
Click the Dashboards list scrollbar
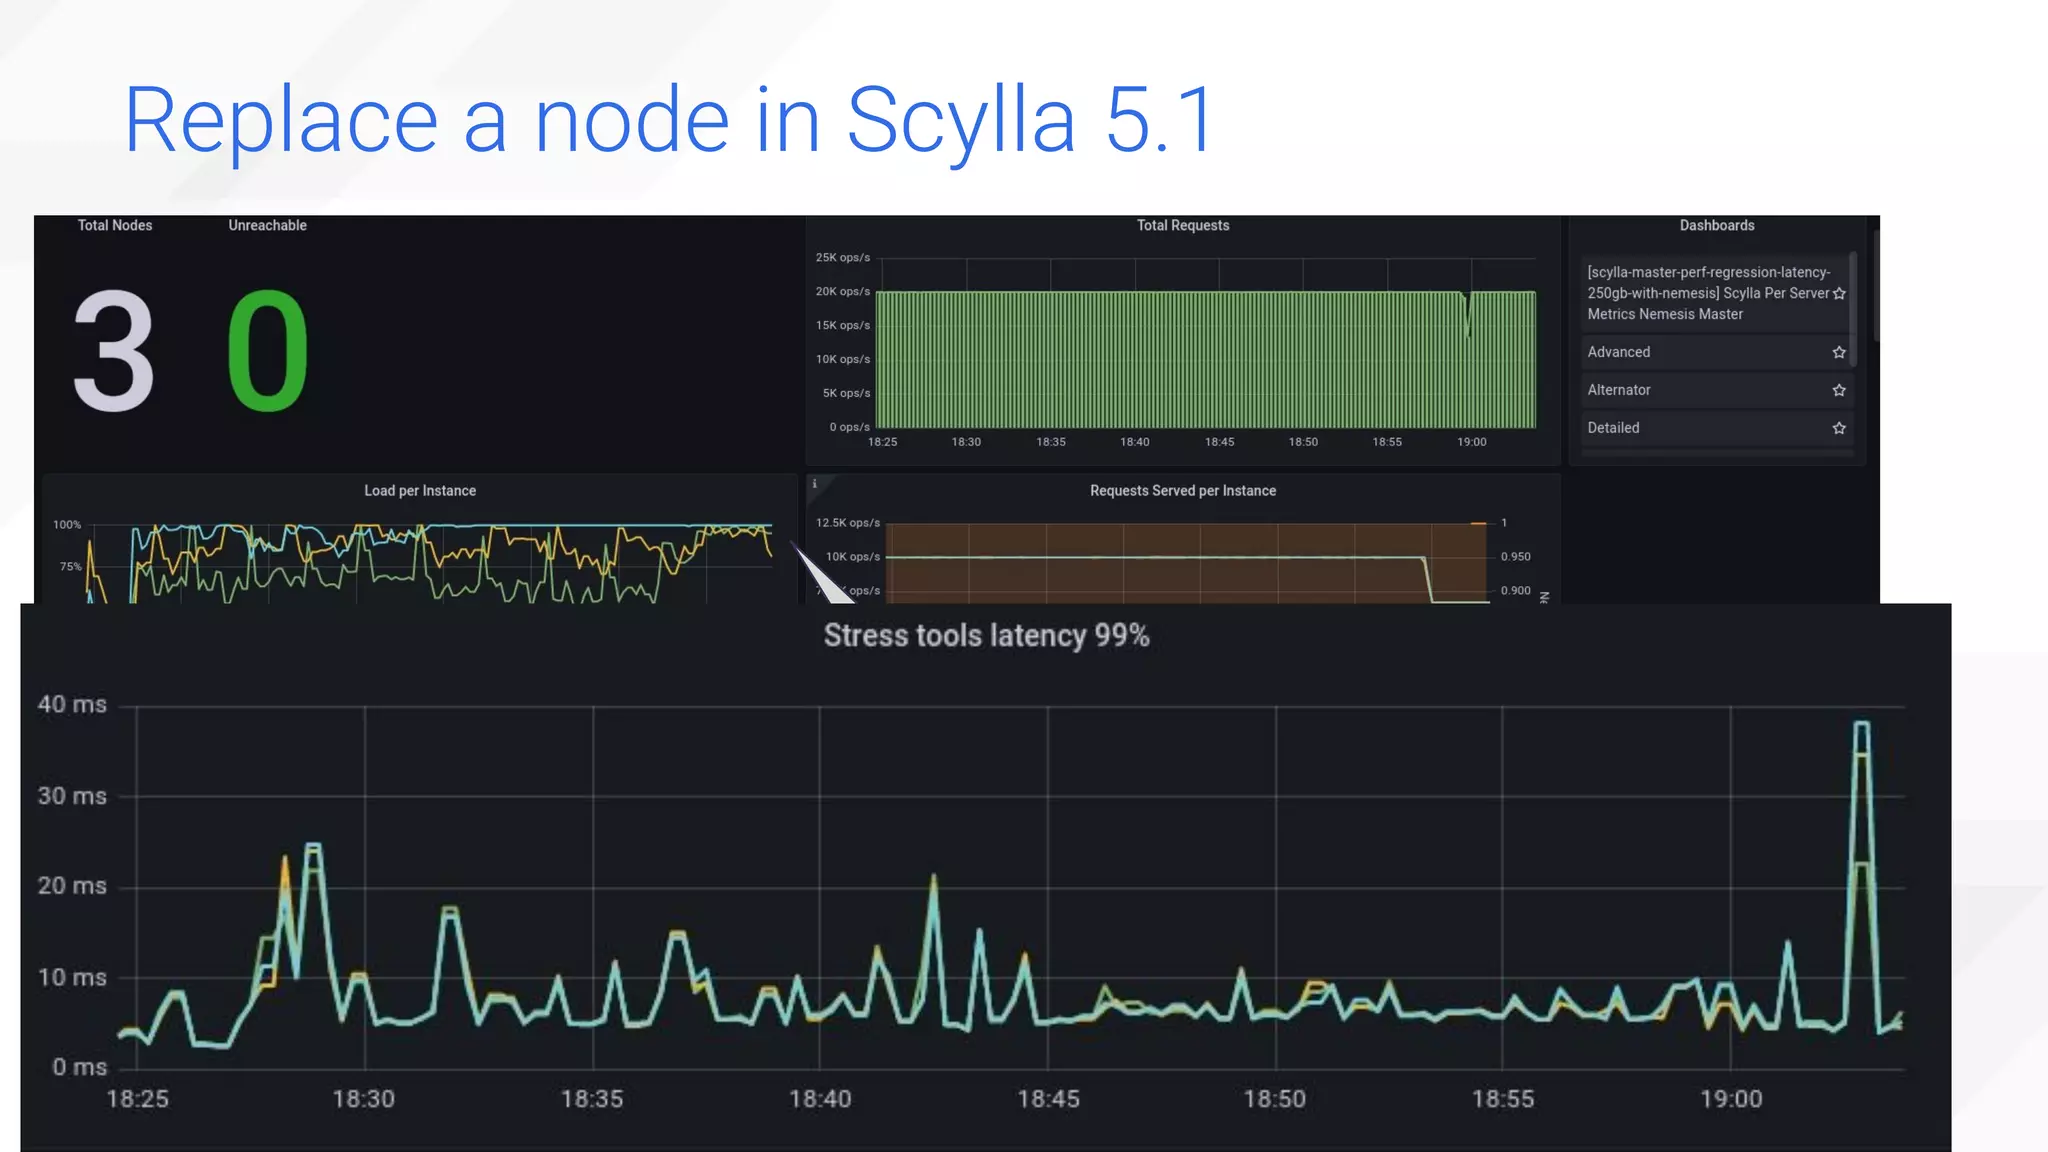pos(1852,310)
